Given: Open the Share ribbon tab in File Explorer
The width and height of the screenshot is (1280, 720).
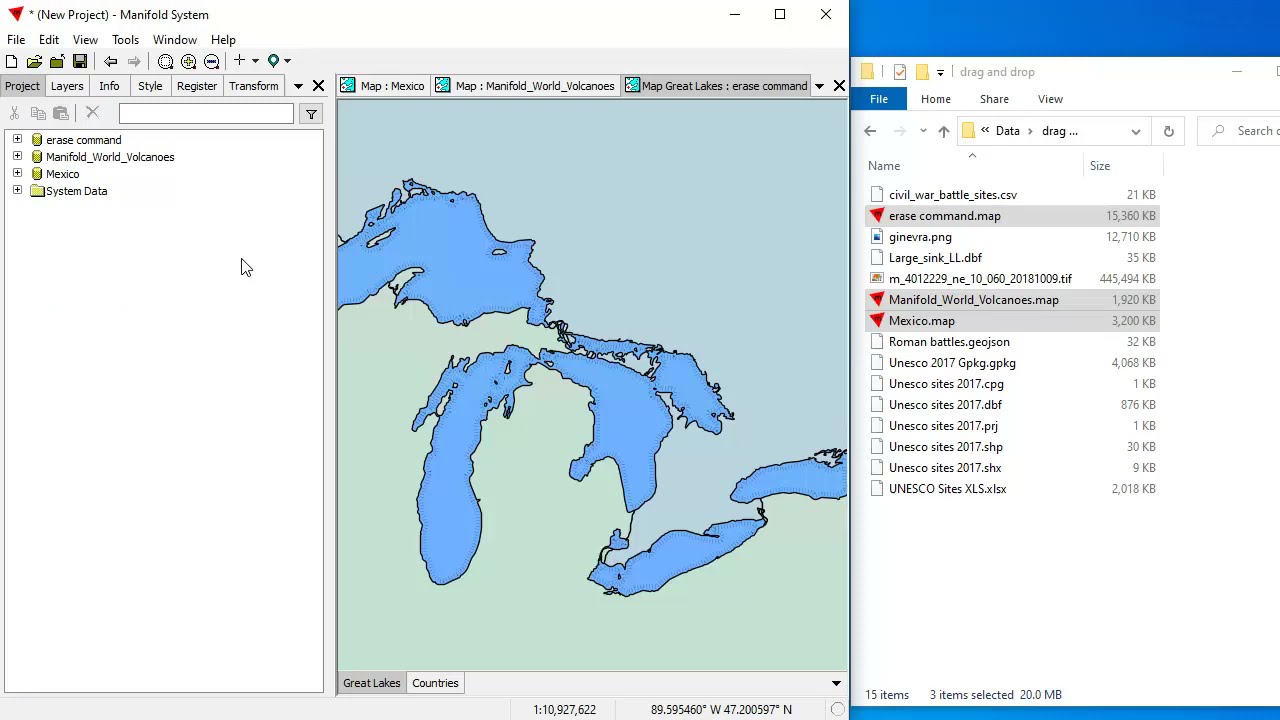Looking at the screenshot, I should pos(994,99).
